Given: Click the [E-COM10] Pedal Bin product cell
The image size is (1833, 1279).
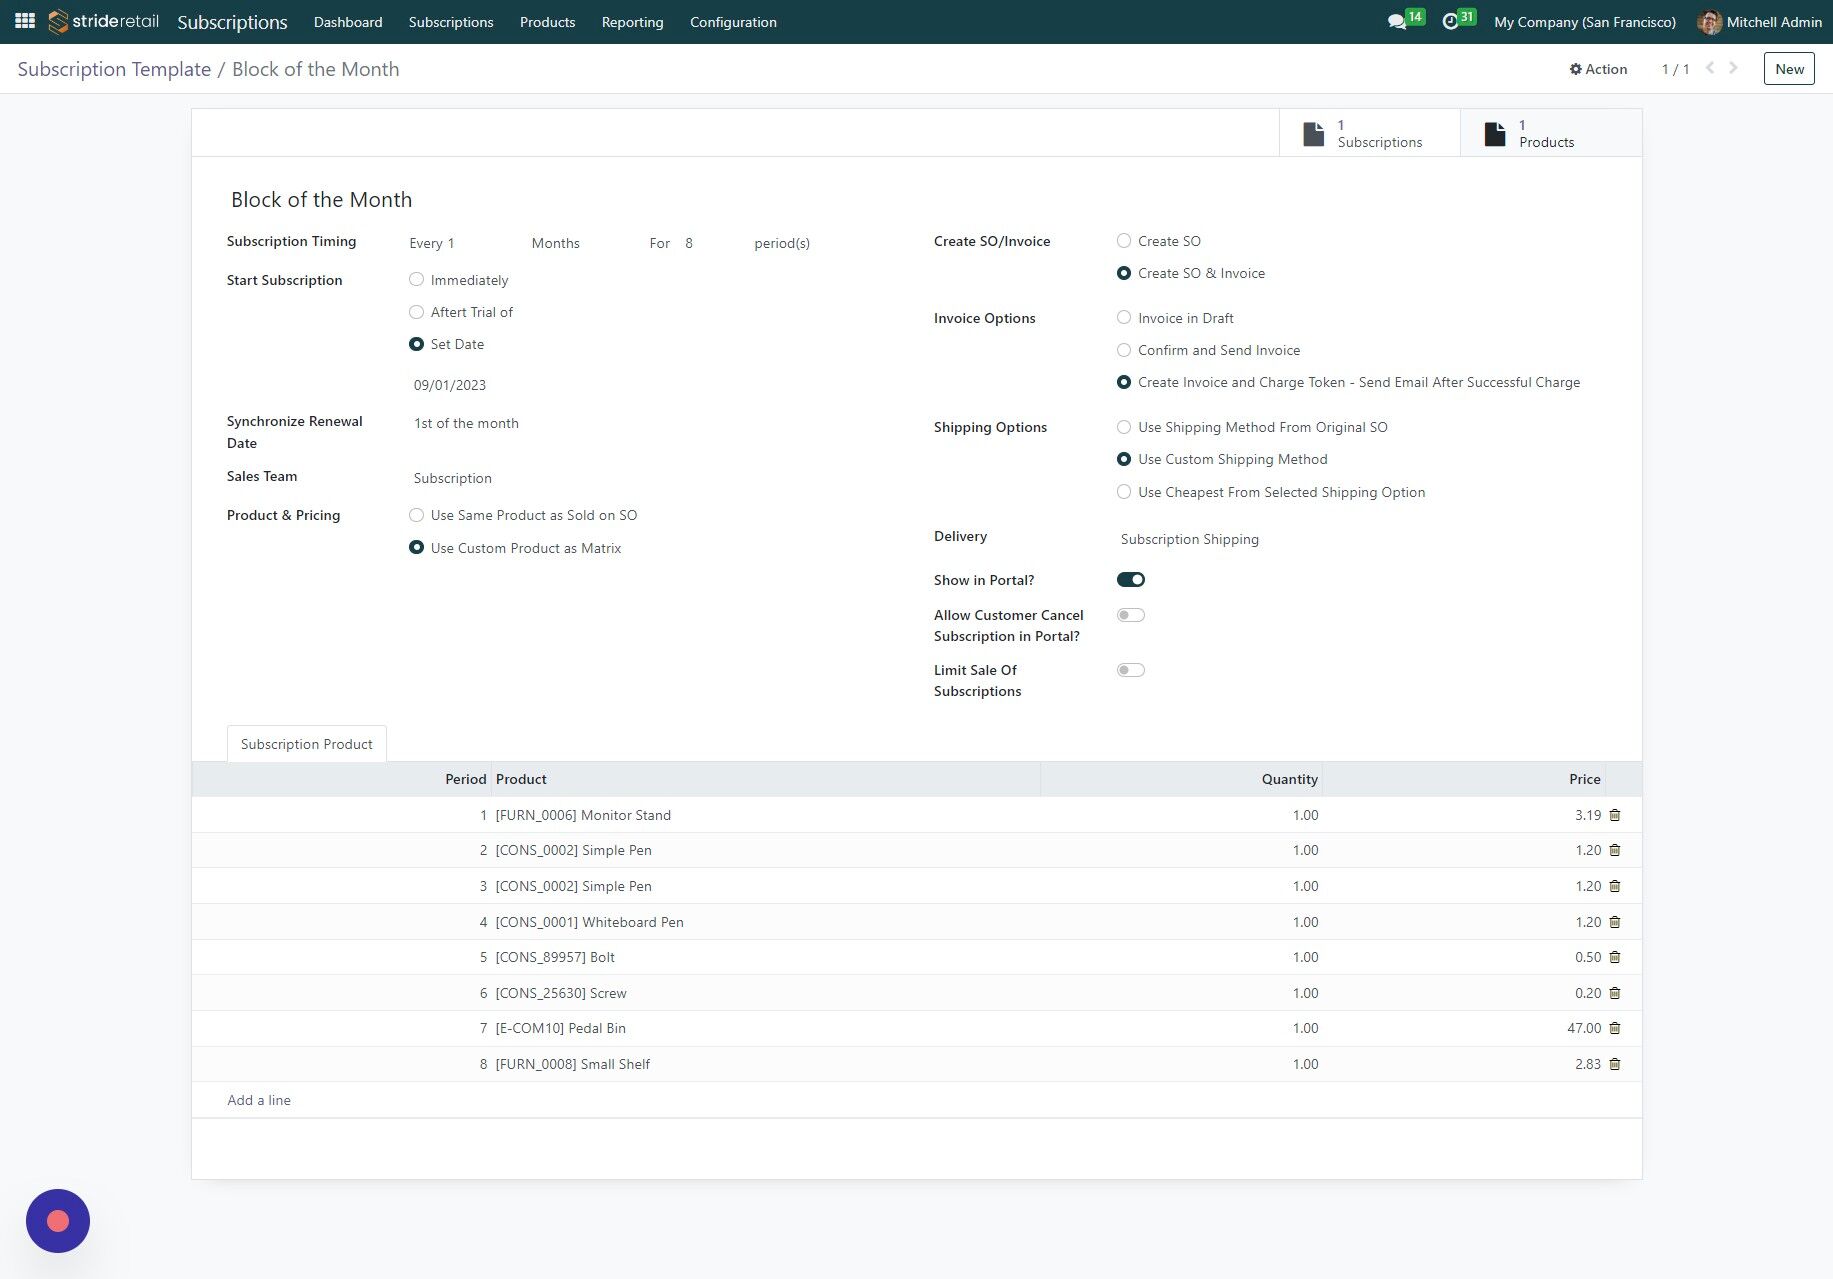Looking at the screenshot, I should 766,1028.
